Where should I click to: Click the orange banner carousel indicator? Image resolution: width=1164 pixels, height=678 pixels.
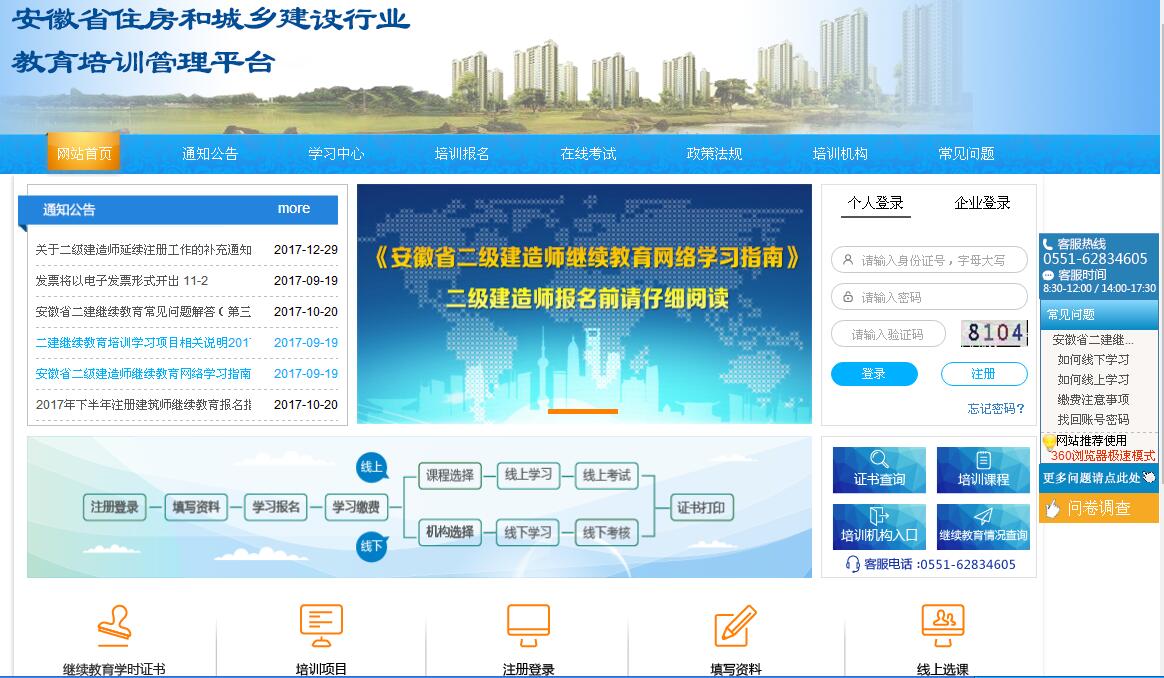583,411
